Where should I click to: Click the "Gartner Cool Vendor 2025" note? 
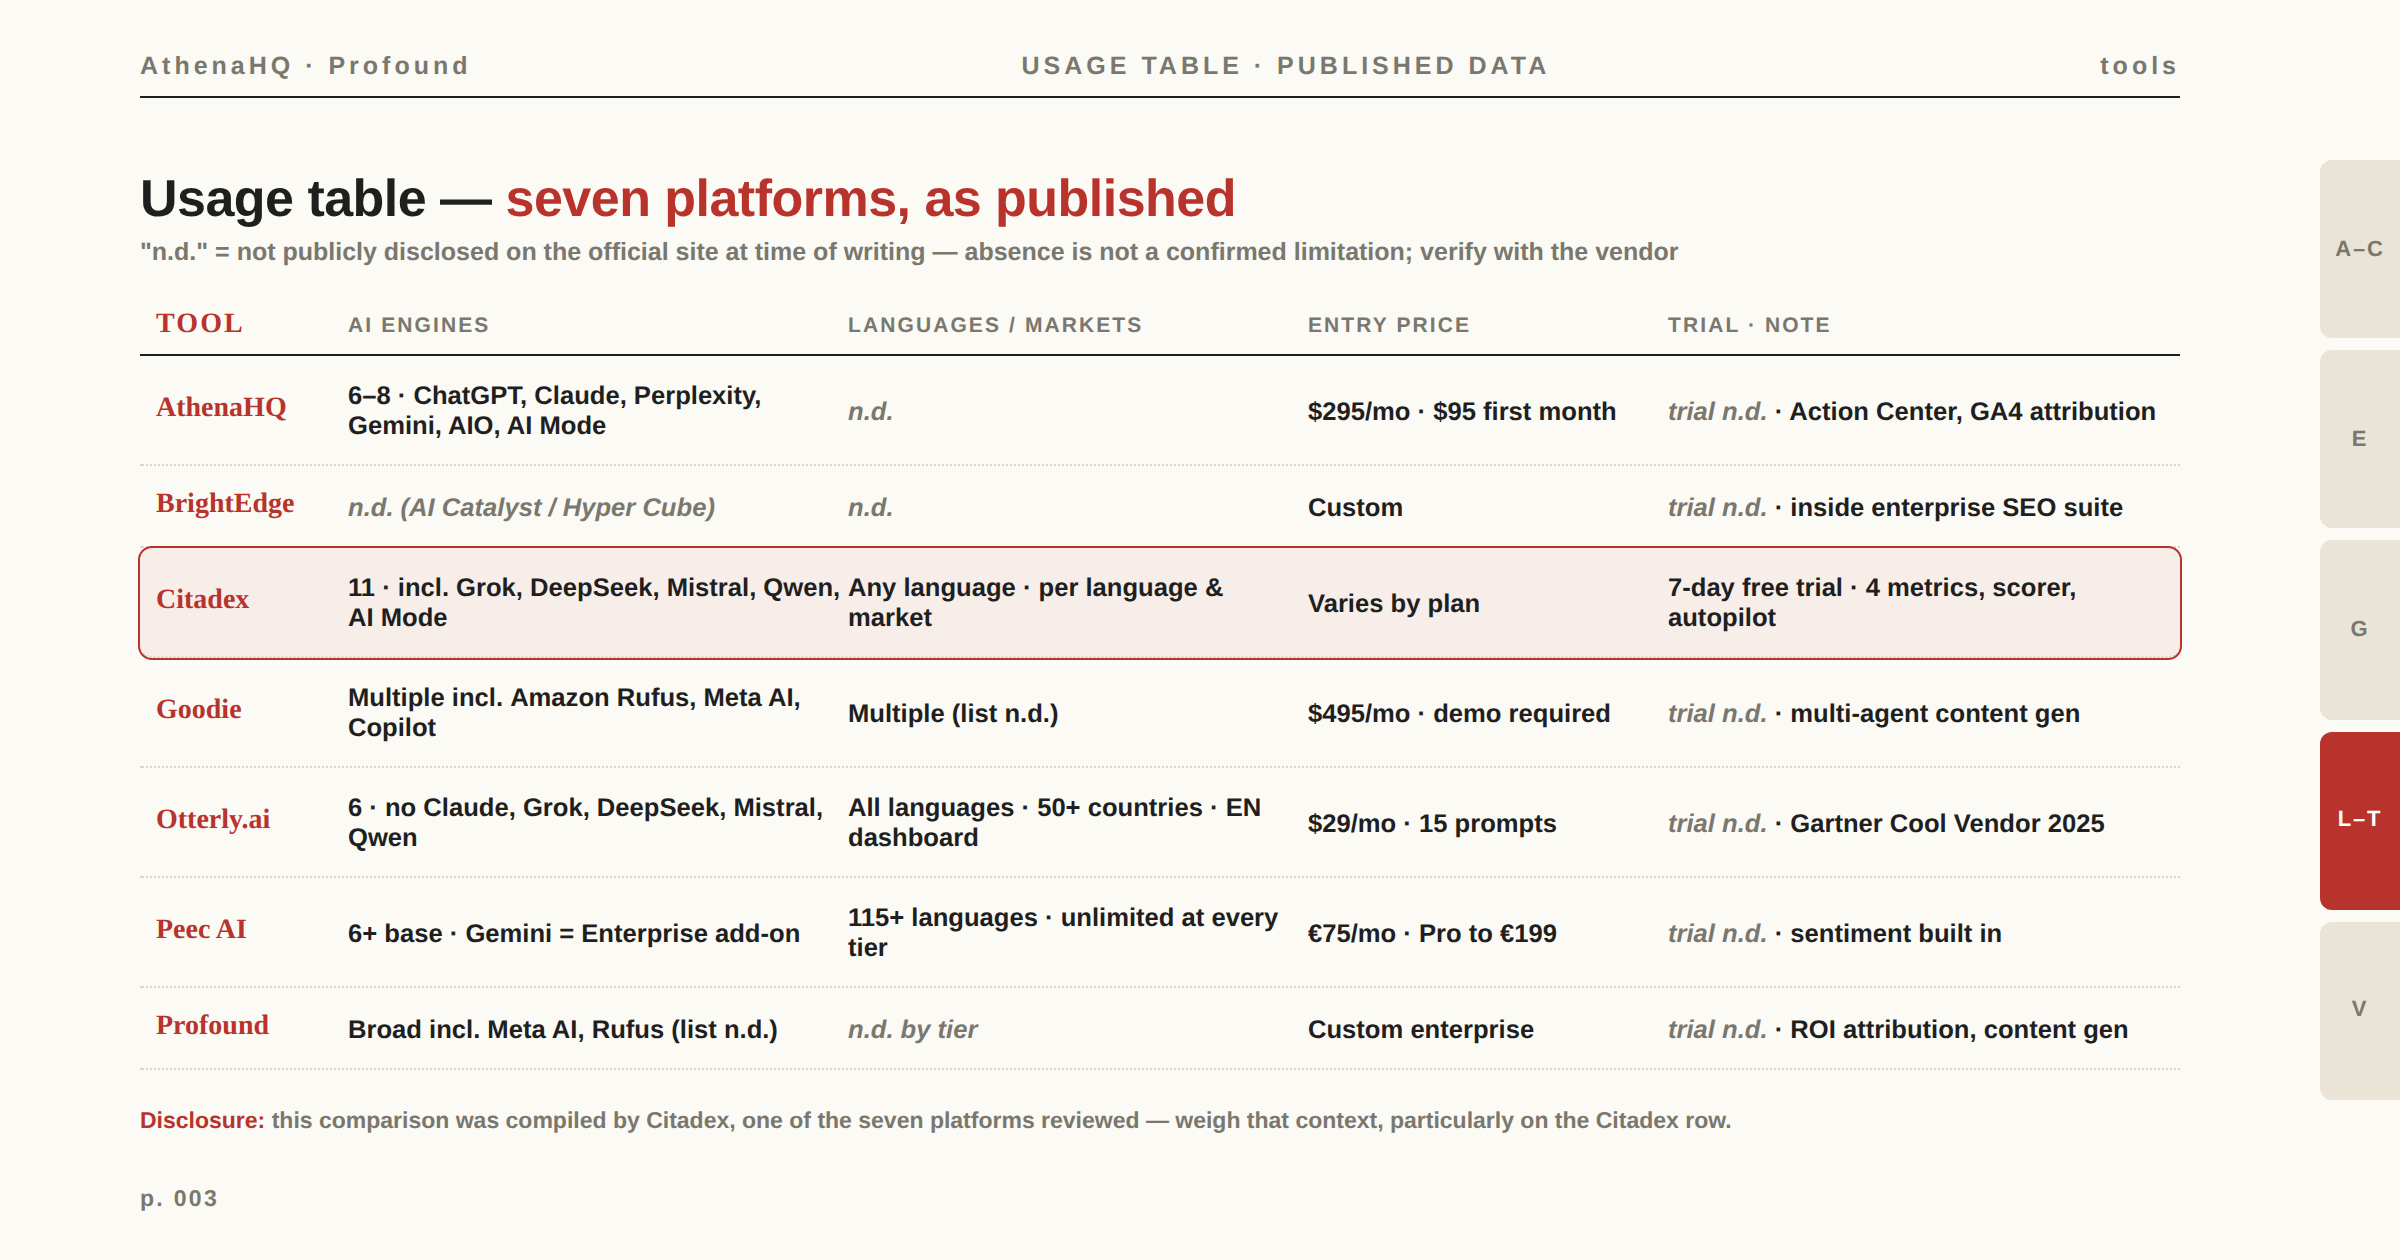(1947, 823)
